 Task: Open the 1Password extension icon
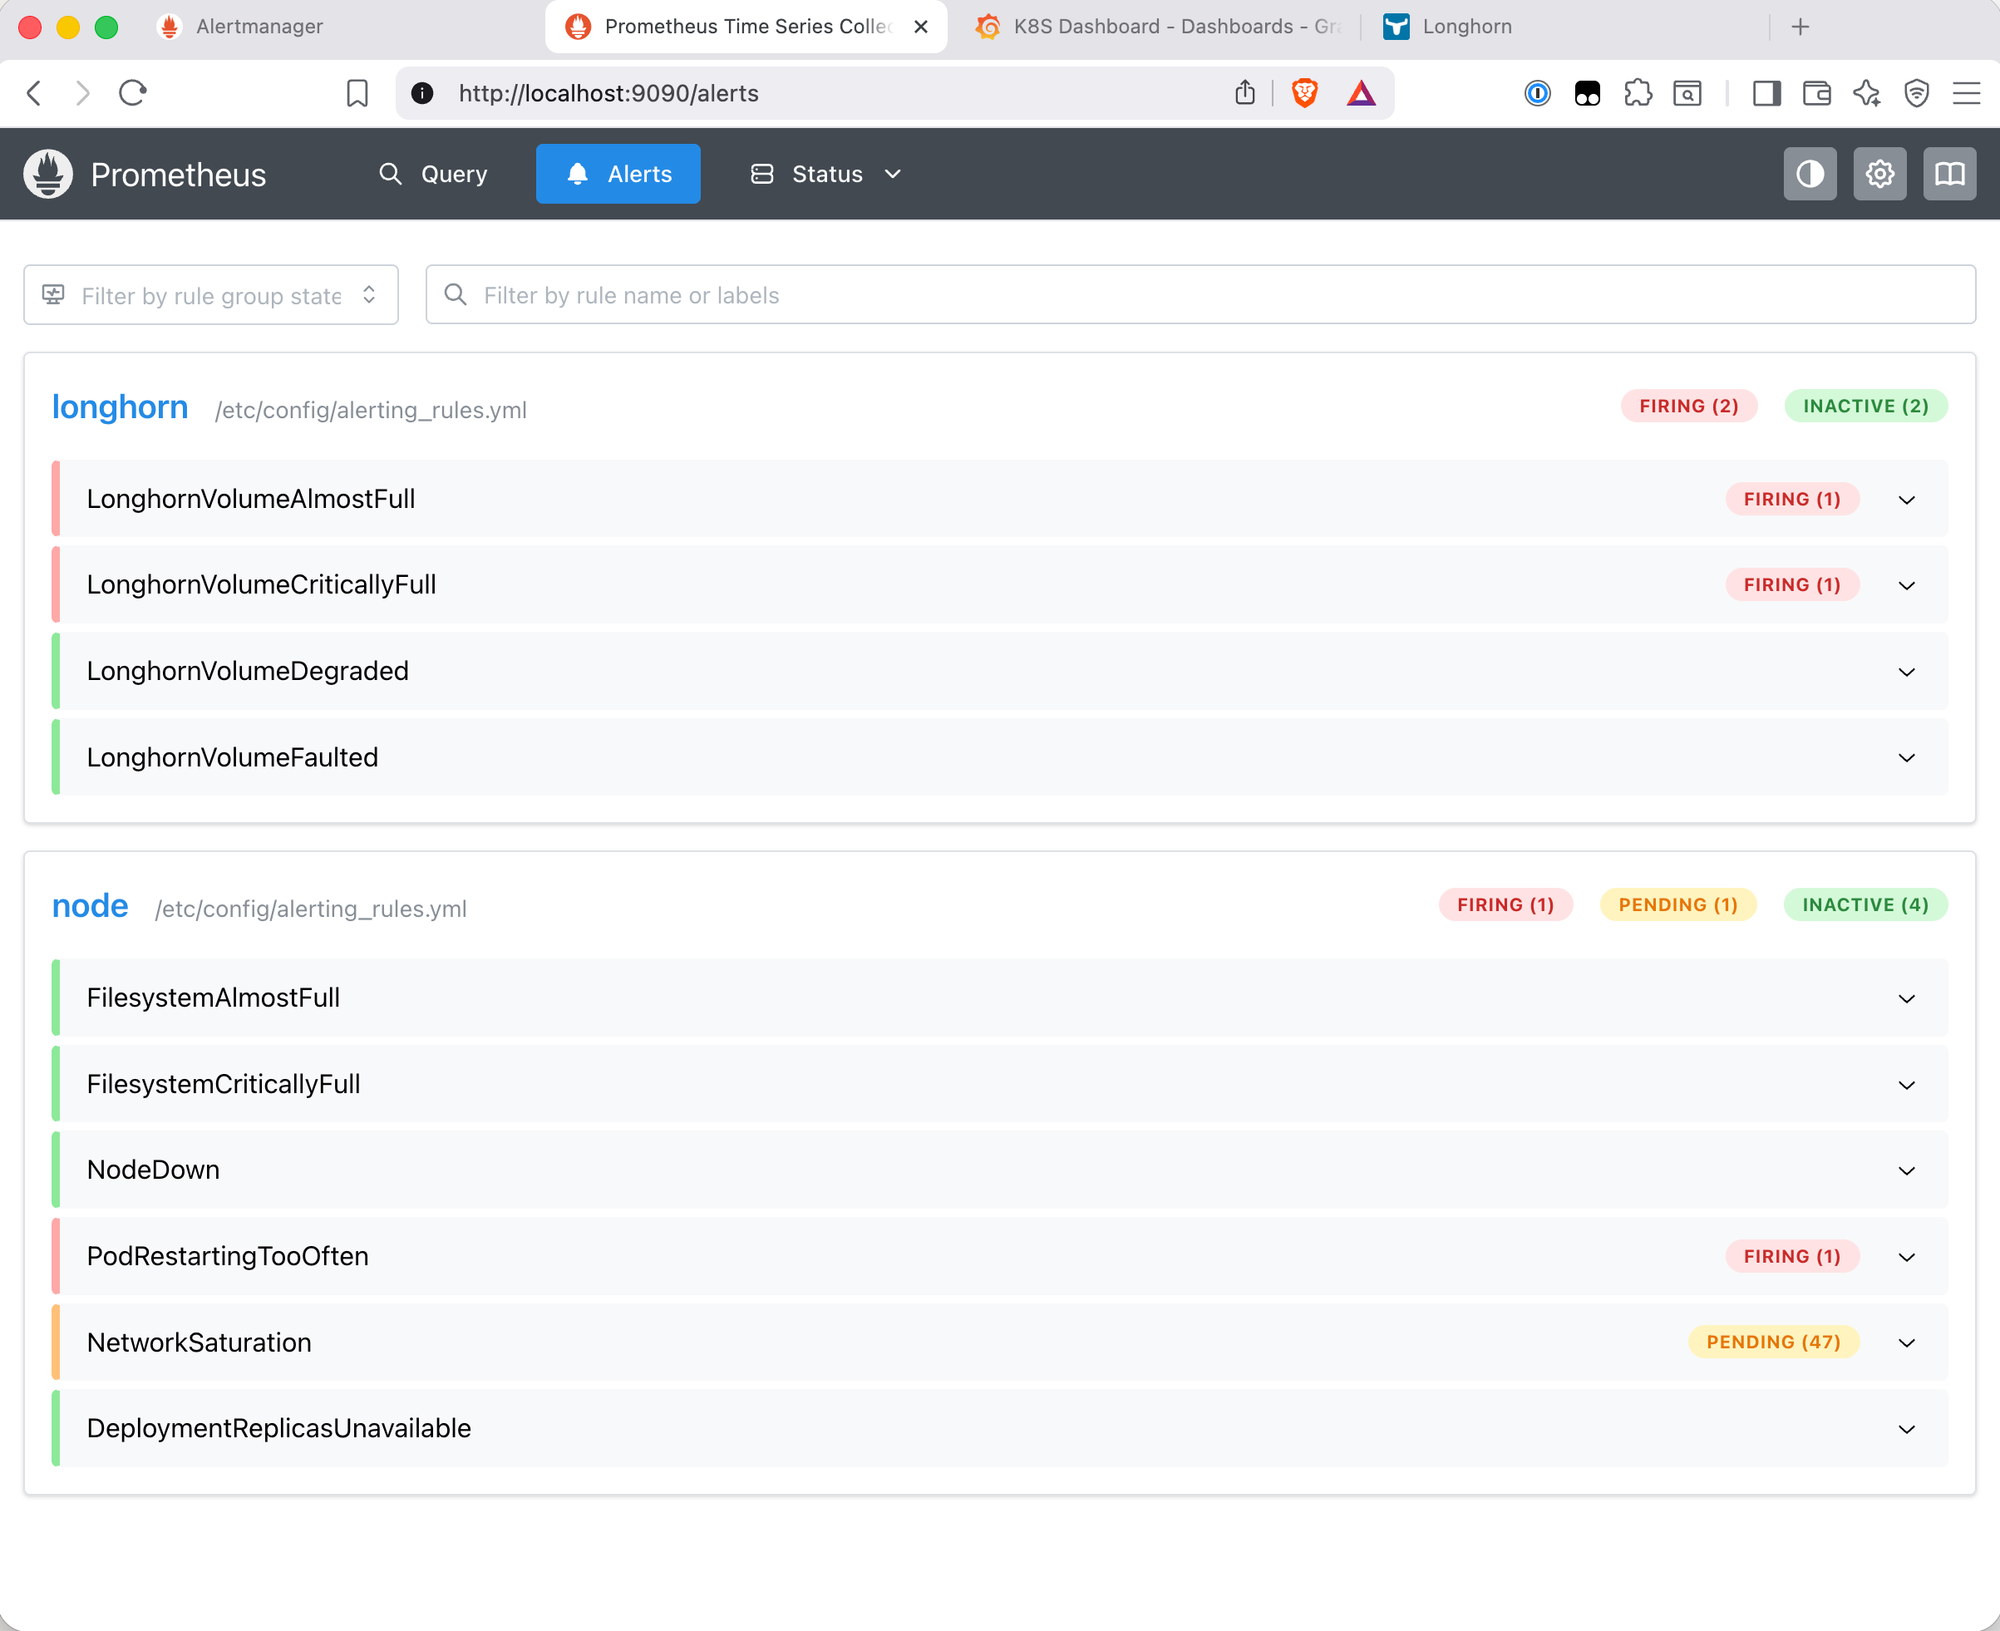1537,93
